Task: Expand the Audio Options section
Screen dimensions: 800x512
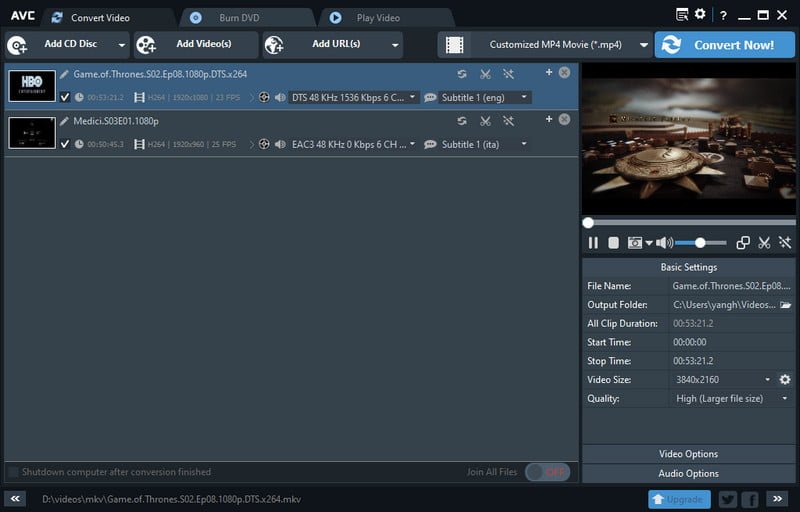Action: coord(688,473)
